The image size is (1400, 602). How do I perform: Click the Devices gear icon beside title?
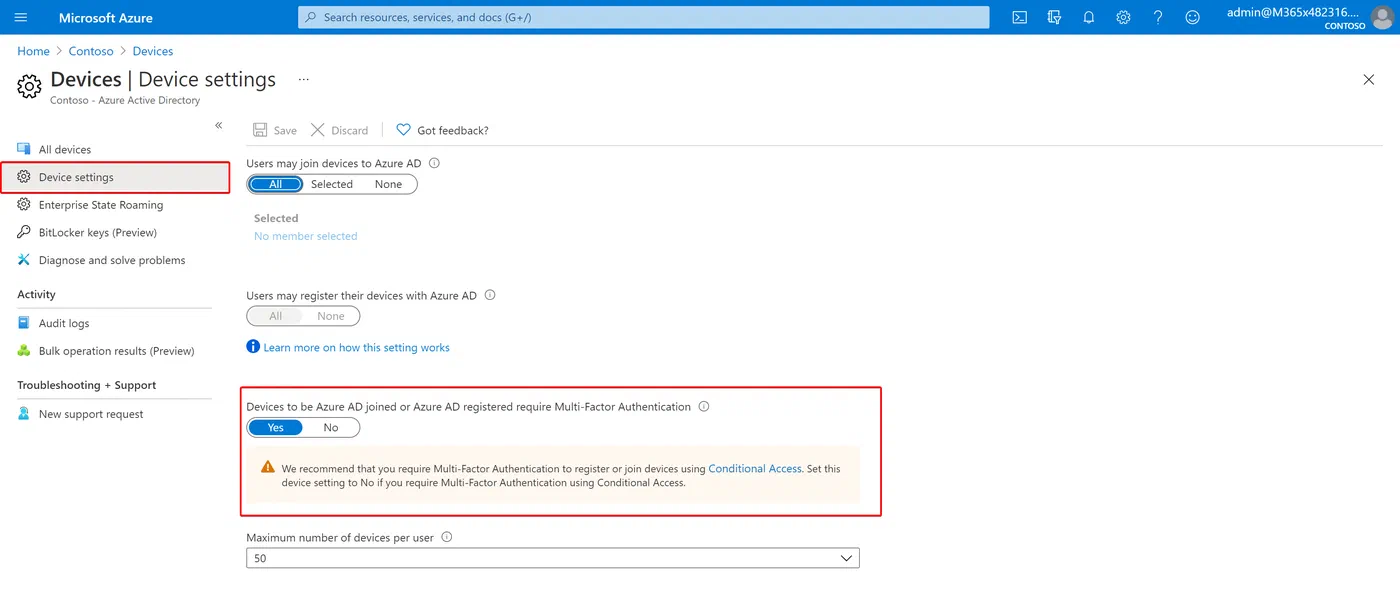click(30, 86)
